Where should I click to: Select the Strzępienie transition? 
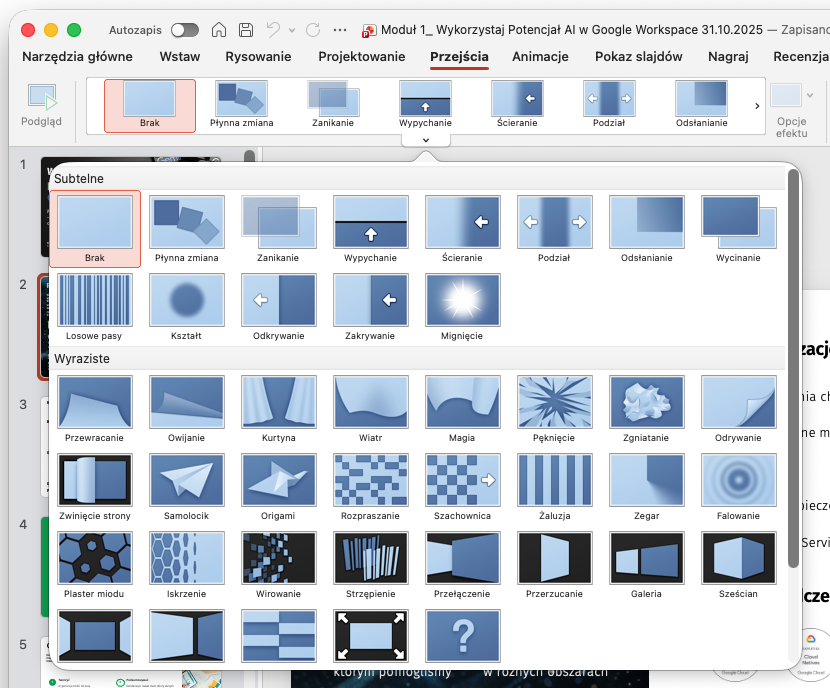pyautogui.click(x=371, y=565)
